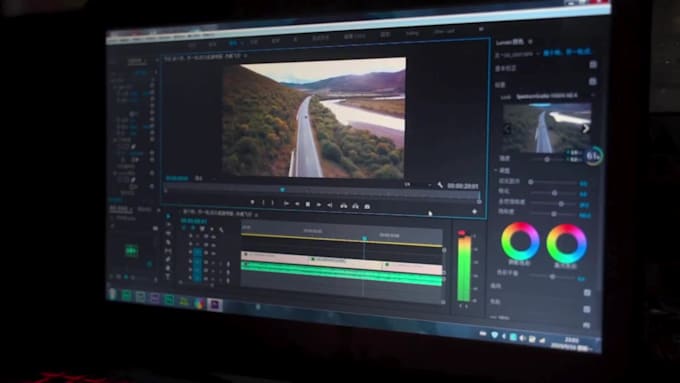The image size is (680, 383).
Task: Select the timeline sequence tab
Action: point(217,213)
